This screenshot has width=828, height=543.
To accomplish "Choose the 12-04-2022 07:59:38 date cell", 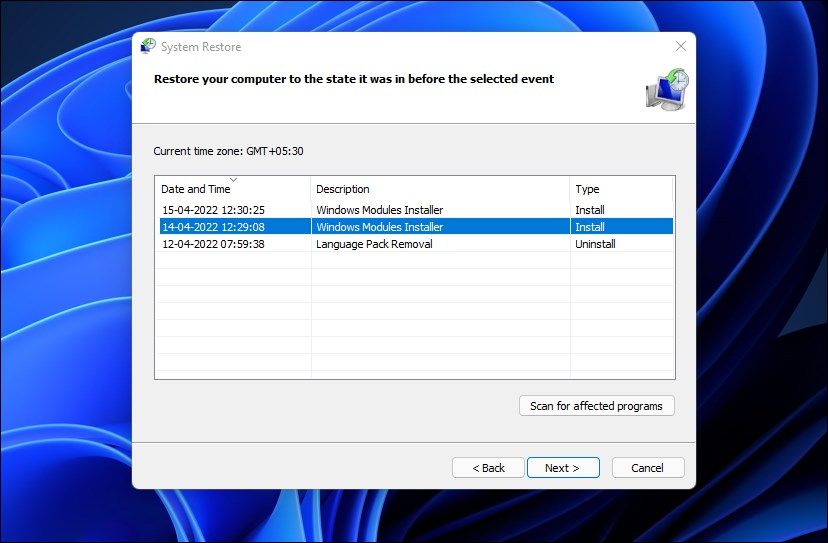I will [x=213, y=244].
